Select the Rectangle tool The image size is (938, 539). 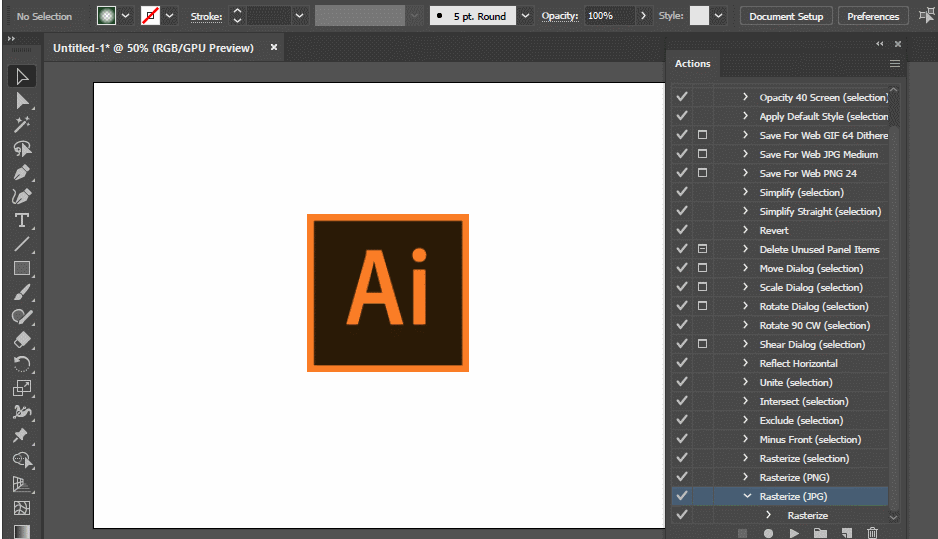(22, 268)
